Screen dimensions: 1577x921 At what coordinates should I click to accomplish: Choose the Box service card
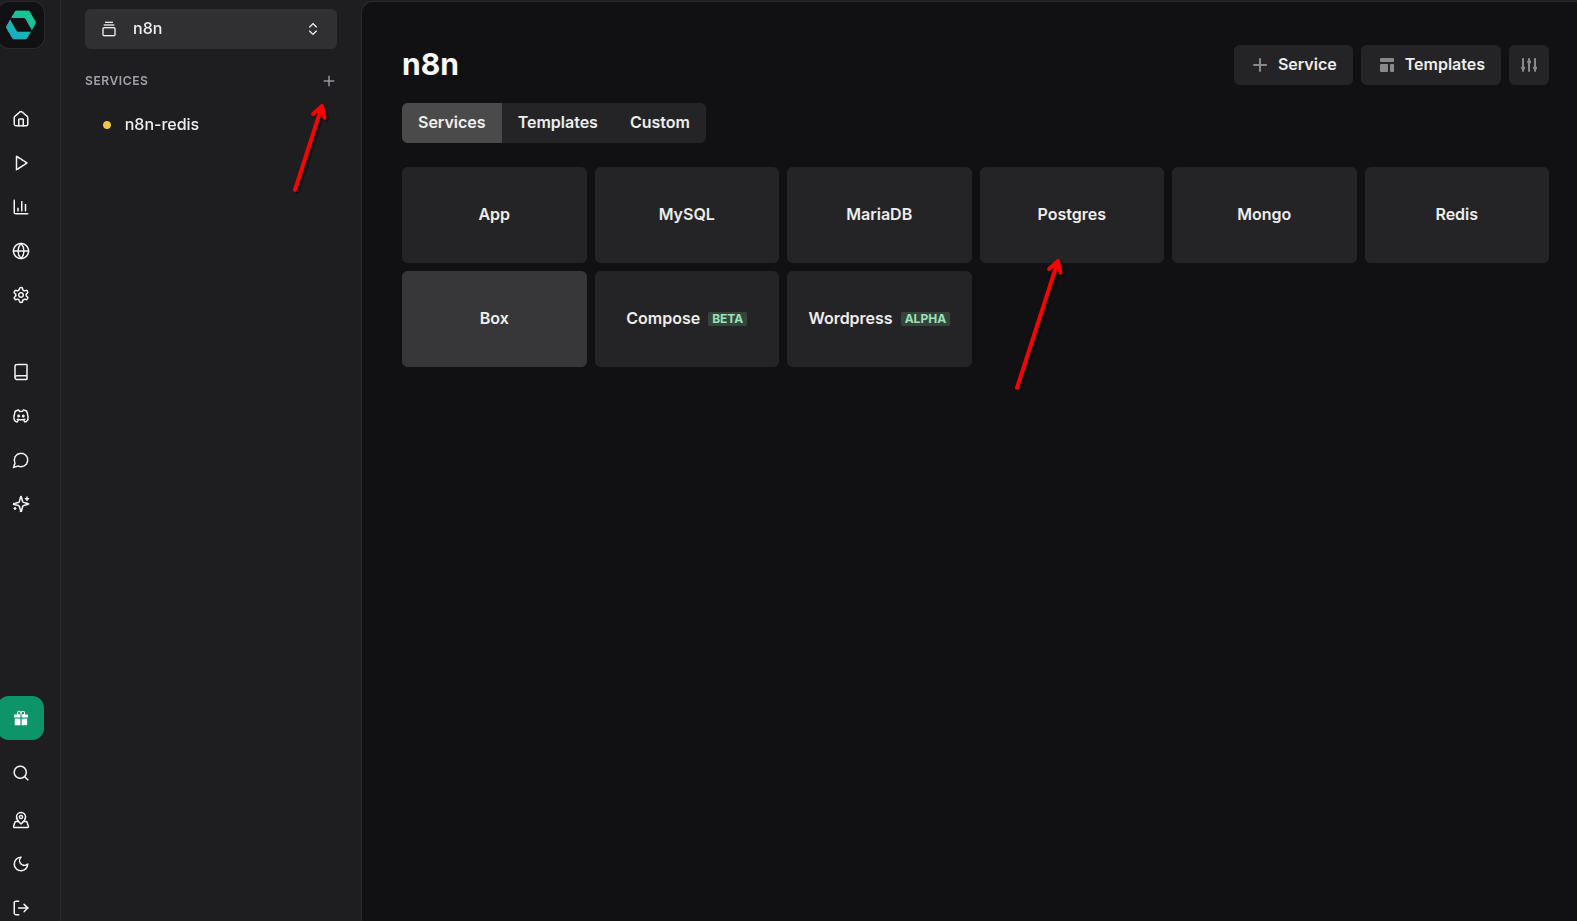coord(494,319)
